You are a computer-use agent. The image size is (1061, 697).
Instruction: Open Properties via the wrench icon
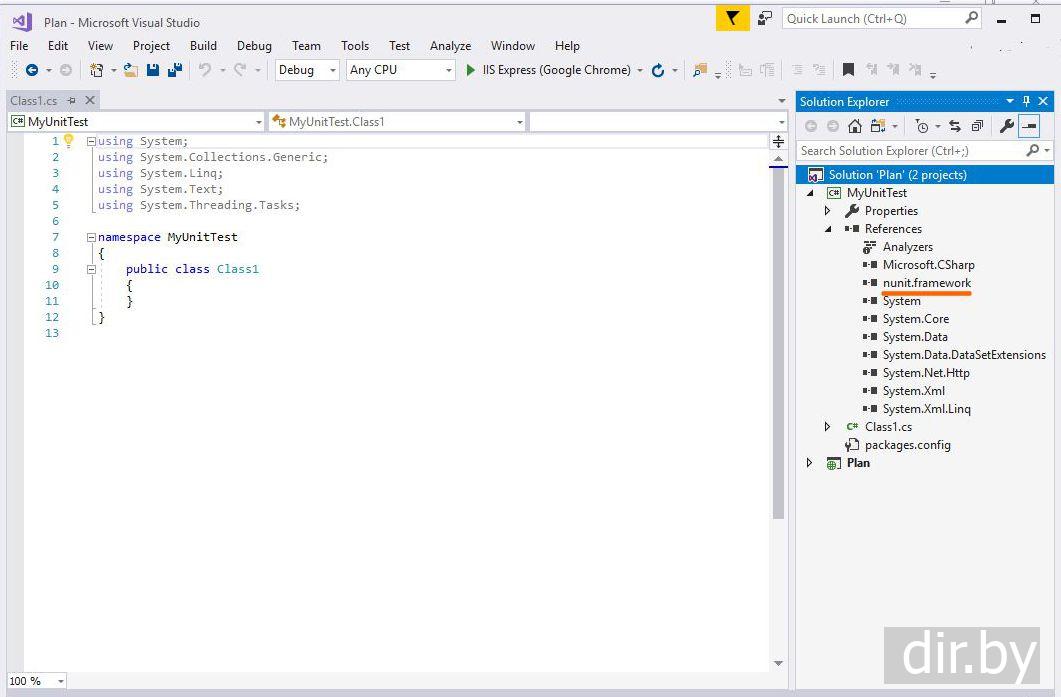1006,126
